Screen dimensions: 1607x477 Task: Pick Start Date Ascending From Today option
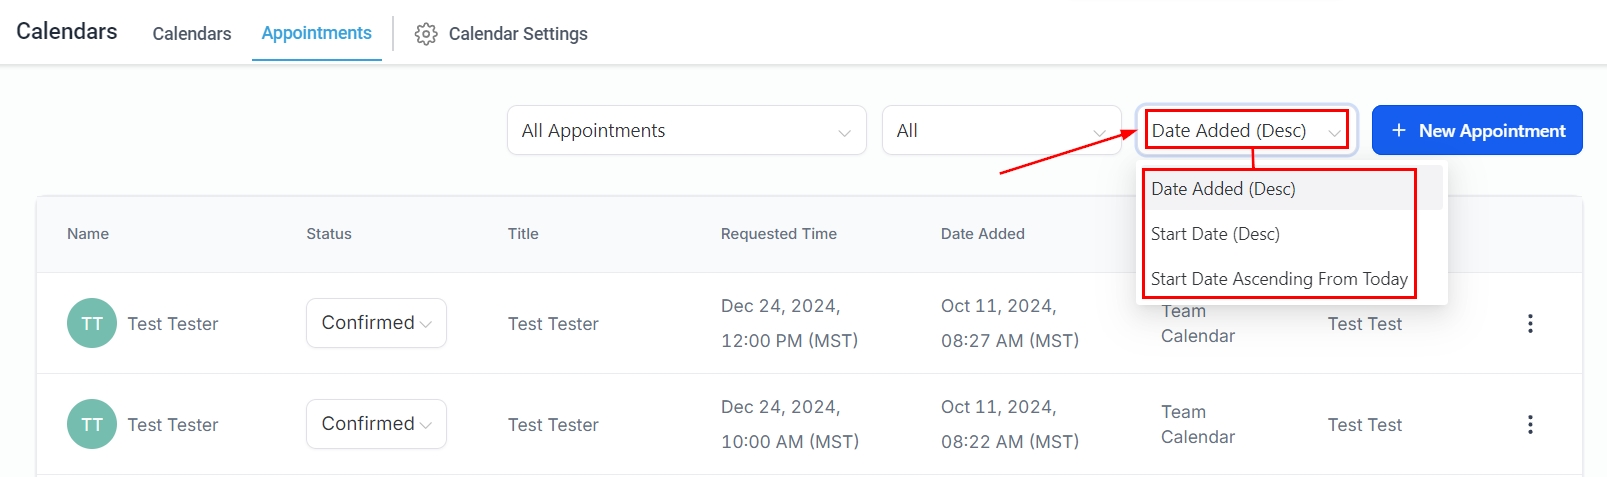click(1279, 279)
